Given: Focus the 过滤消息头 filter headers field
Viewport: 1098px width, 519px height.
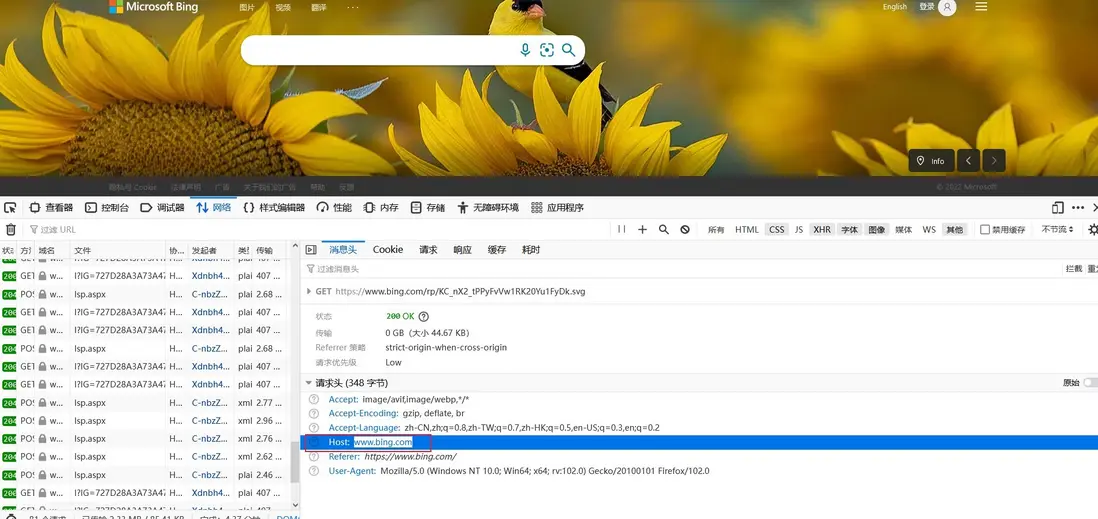Looking at the screenshot, I should [679, 269].
